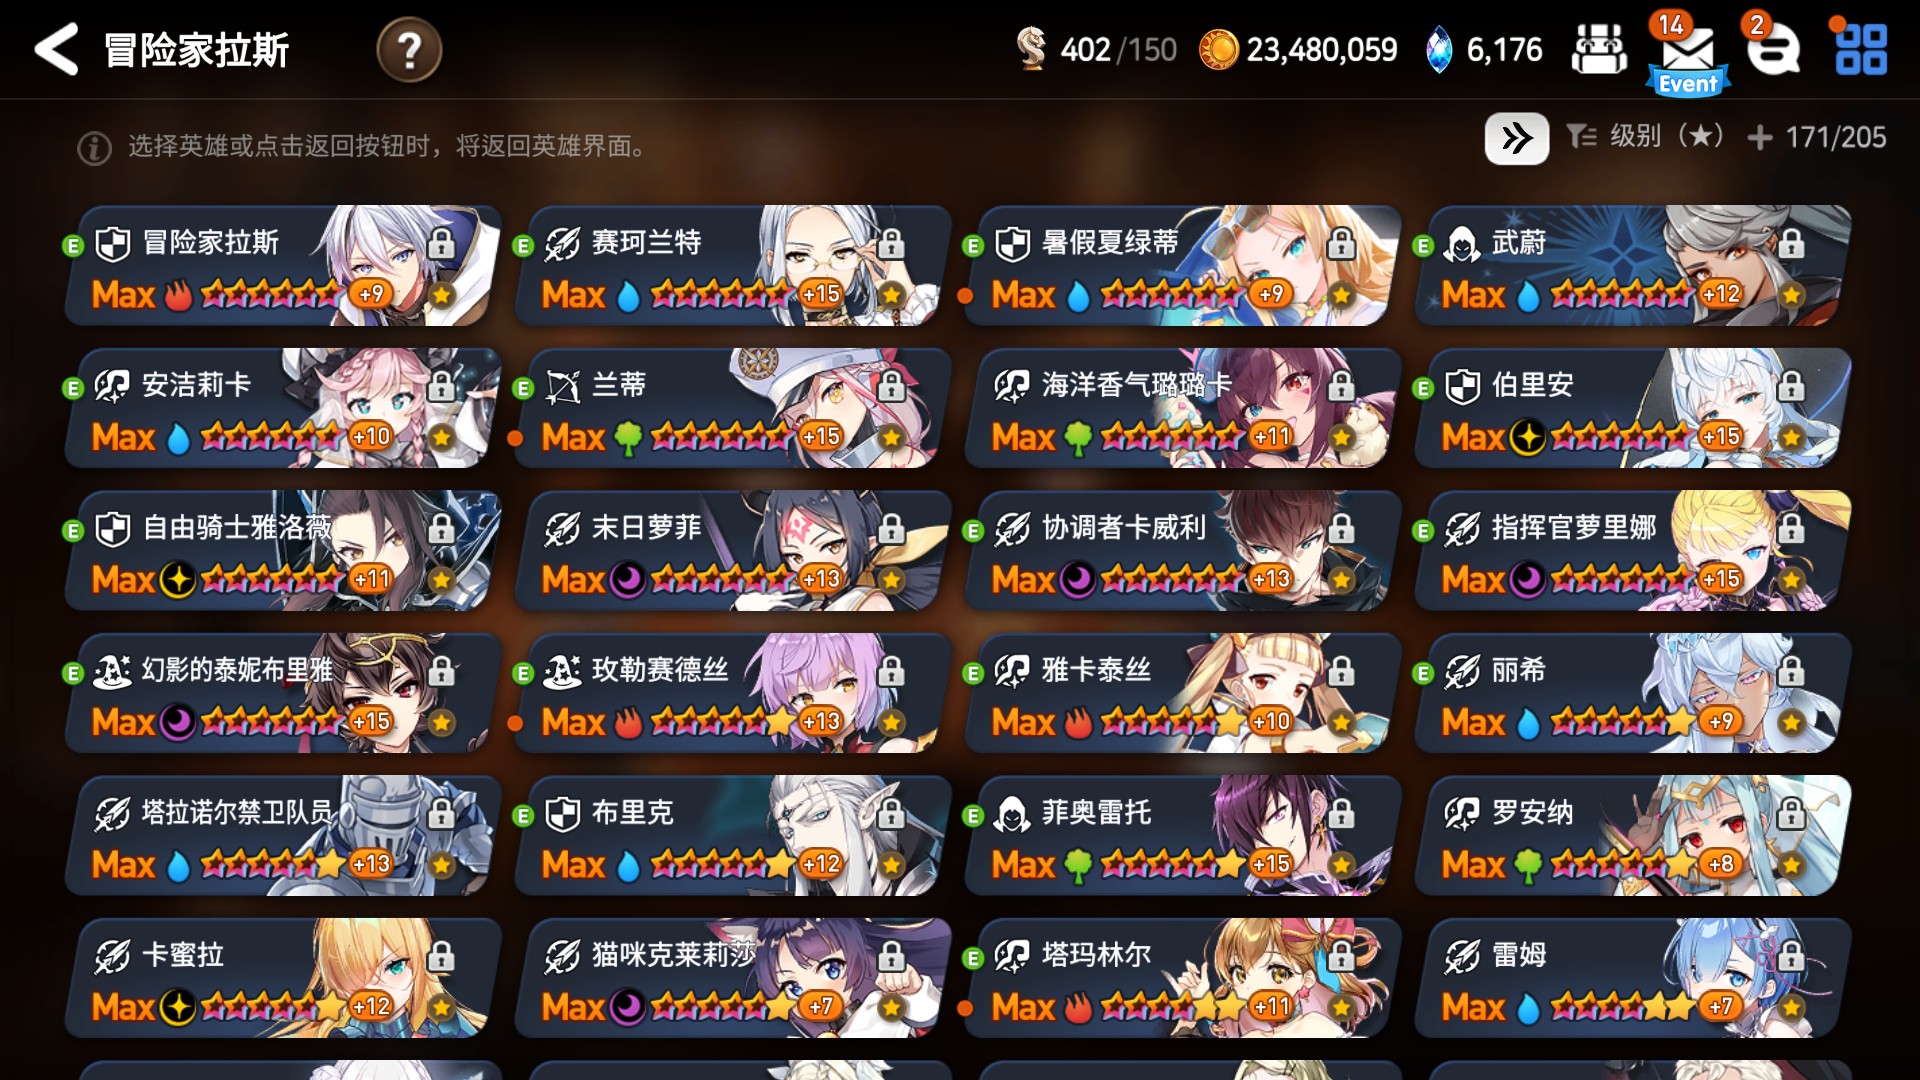Tap the blue skystone crystal icon
Image resolution: width=1920 pixels, height=1080 pixels.
tap(1438, 49)
